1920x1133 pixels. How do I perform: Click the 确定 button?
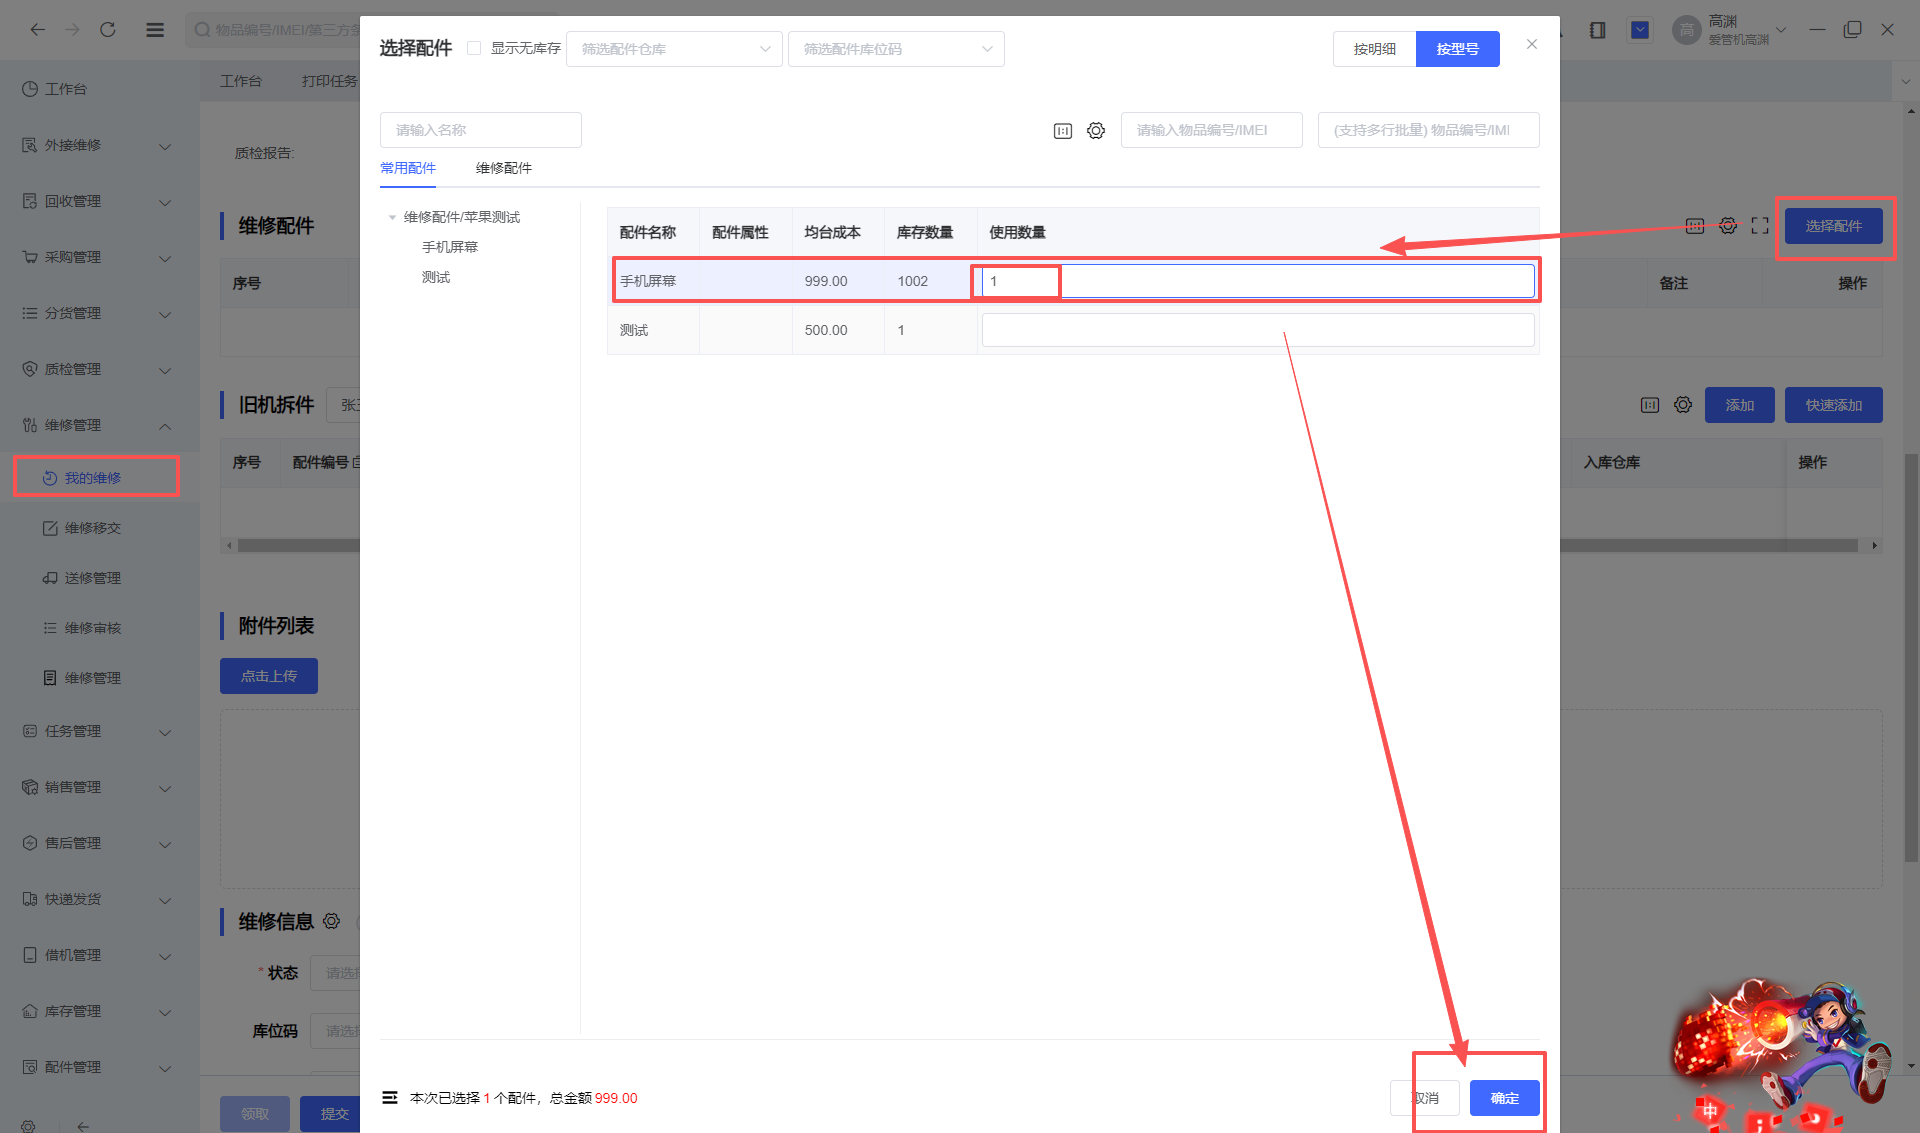click(x=1504, y=1098)
